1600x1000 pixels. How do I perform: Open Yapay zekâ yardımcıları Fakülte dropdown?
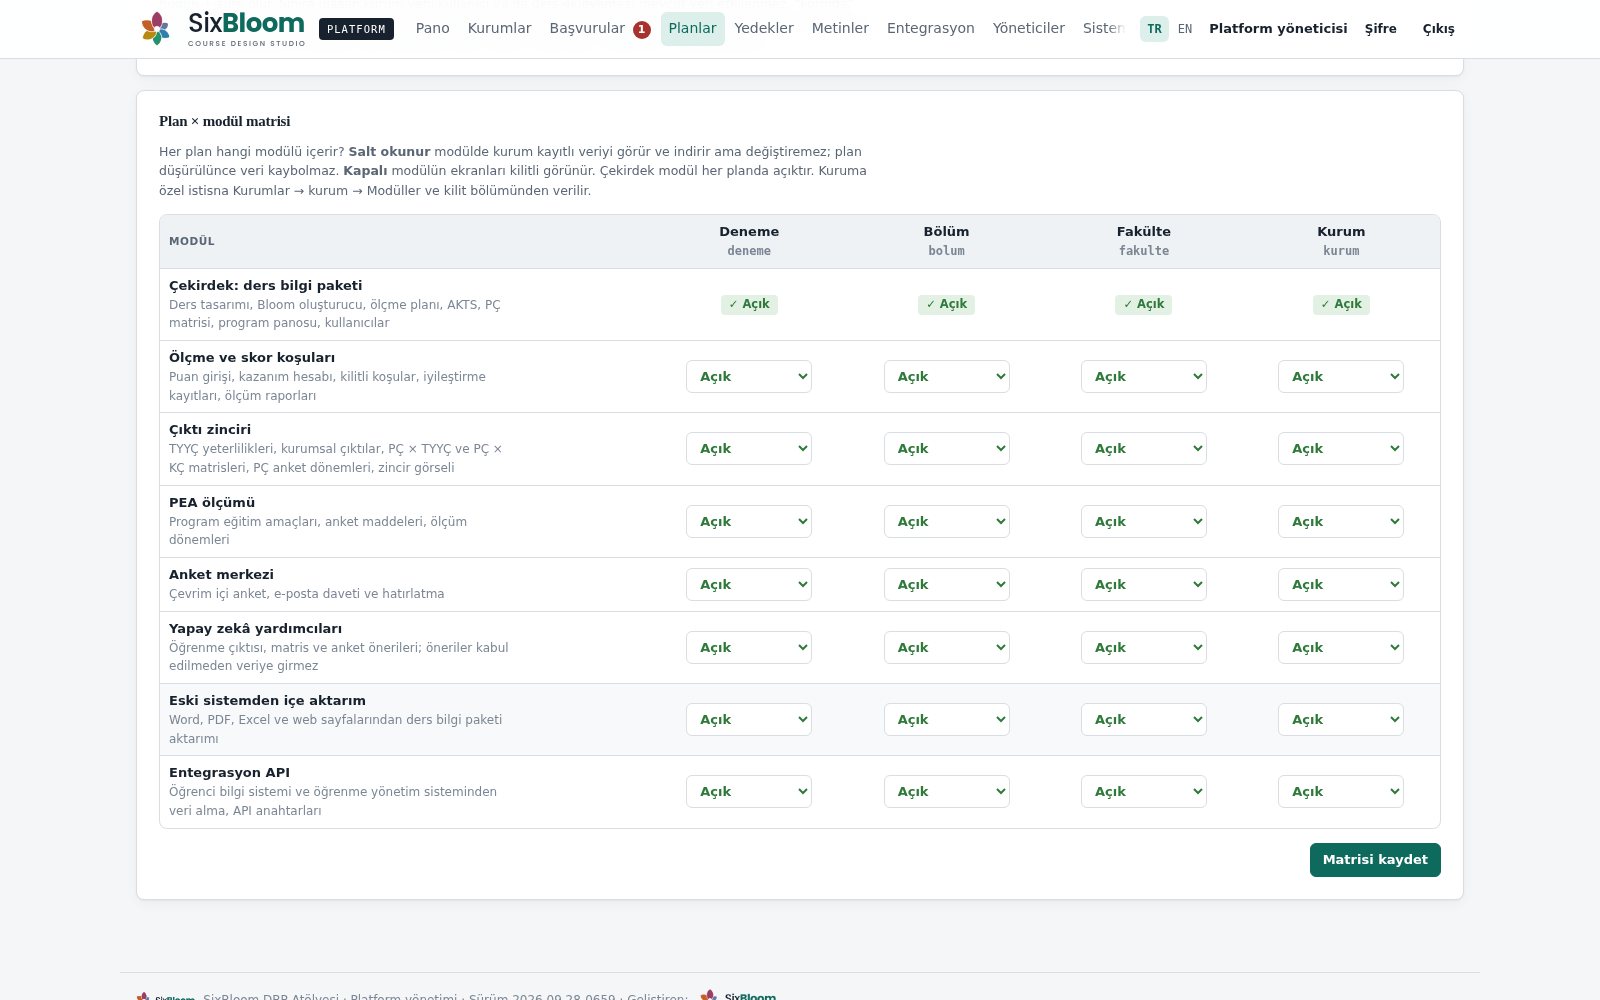(1144, 648)
